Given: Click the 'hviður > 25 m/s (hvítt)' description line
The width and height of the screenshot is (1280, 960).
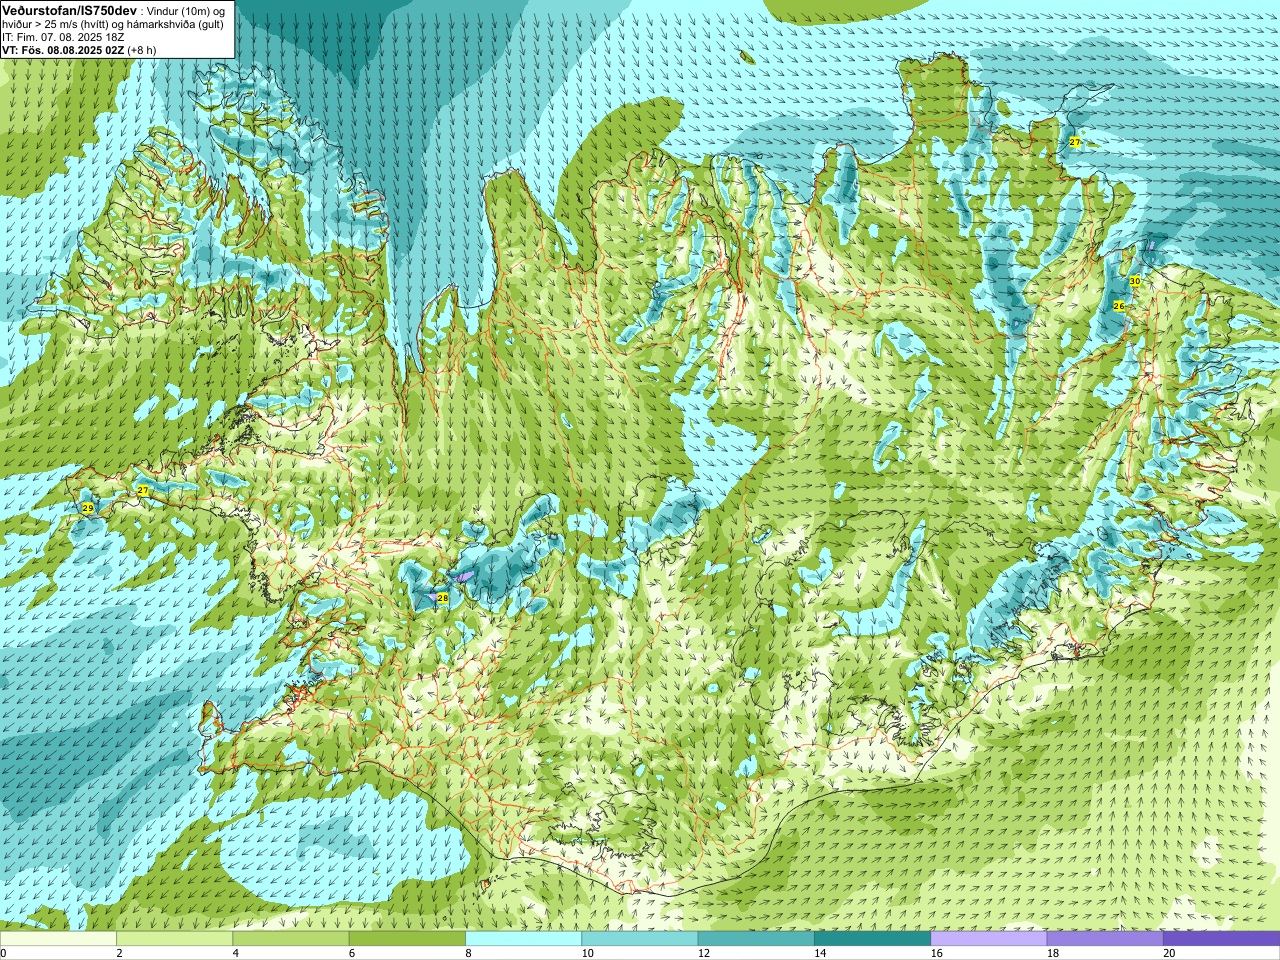Looking at the screenshot, I should click(57, 24).
